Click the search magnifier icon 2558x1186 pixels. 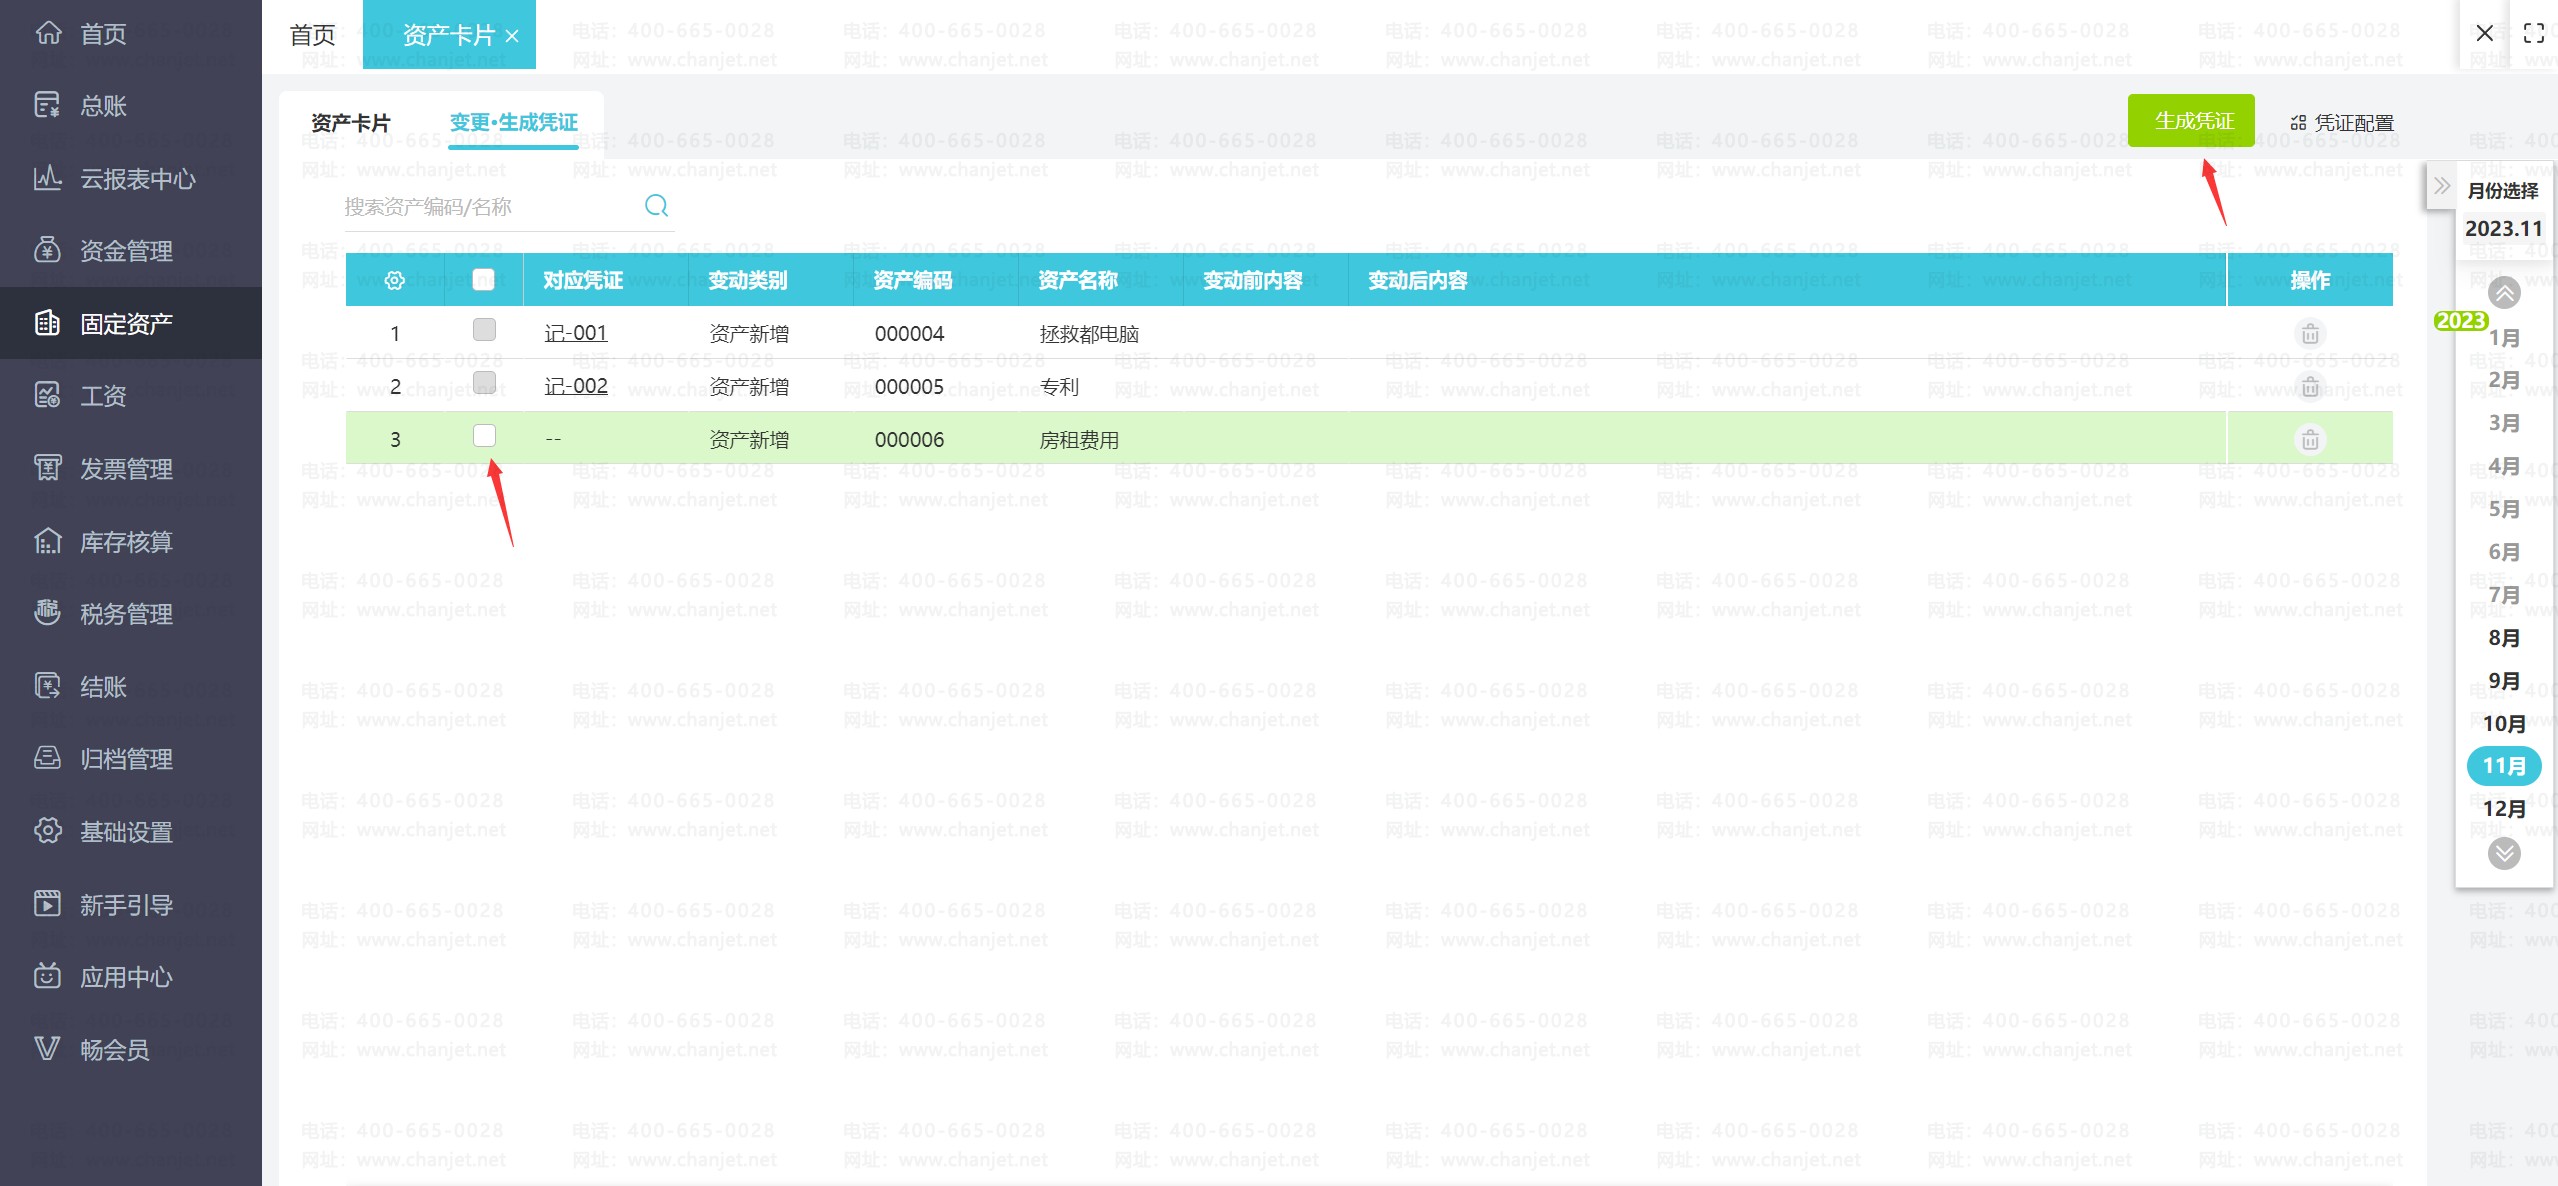click(656, 206)
